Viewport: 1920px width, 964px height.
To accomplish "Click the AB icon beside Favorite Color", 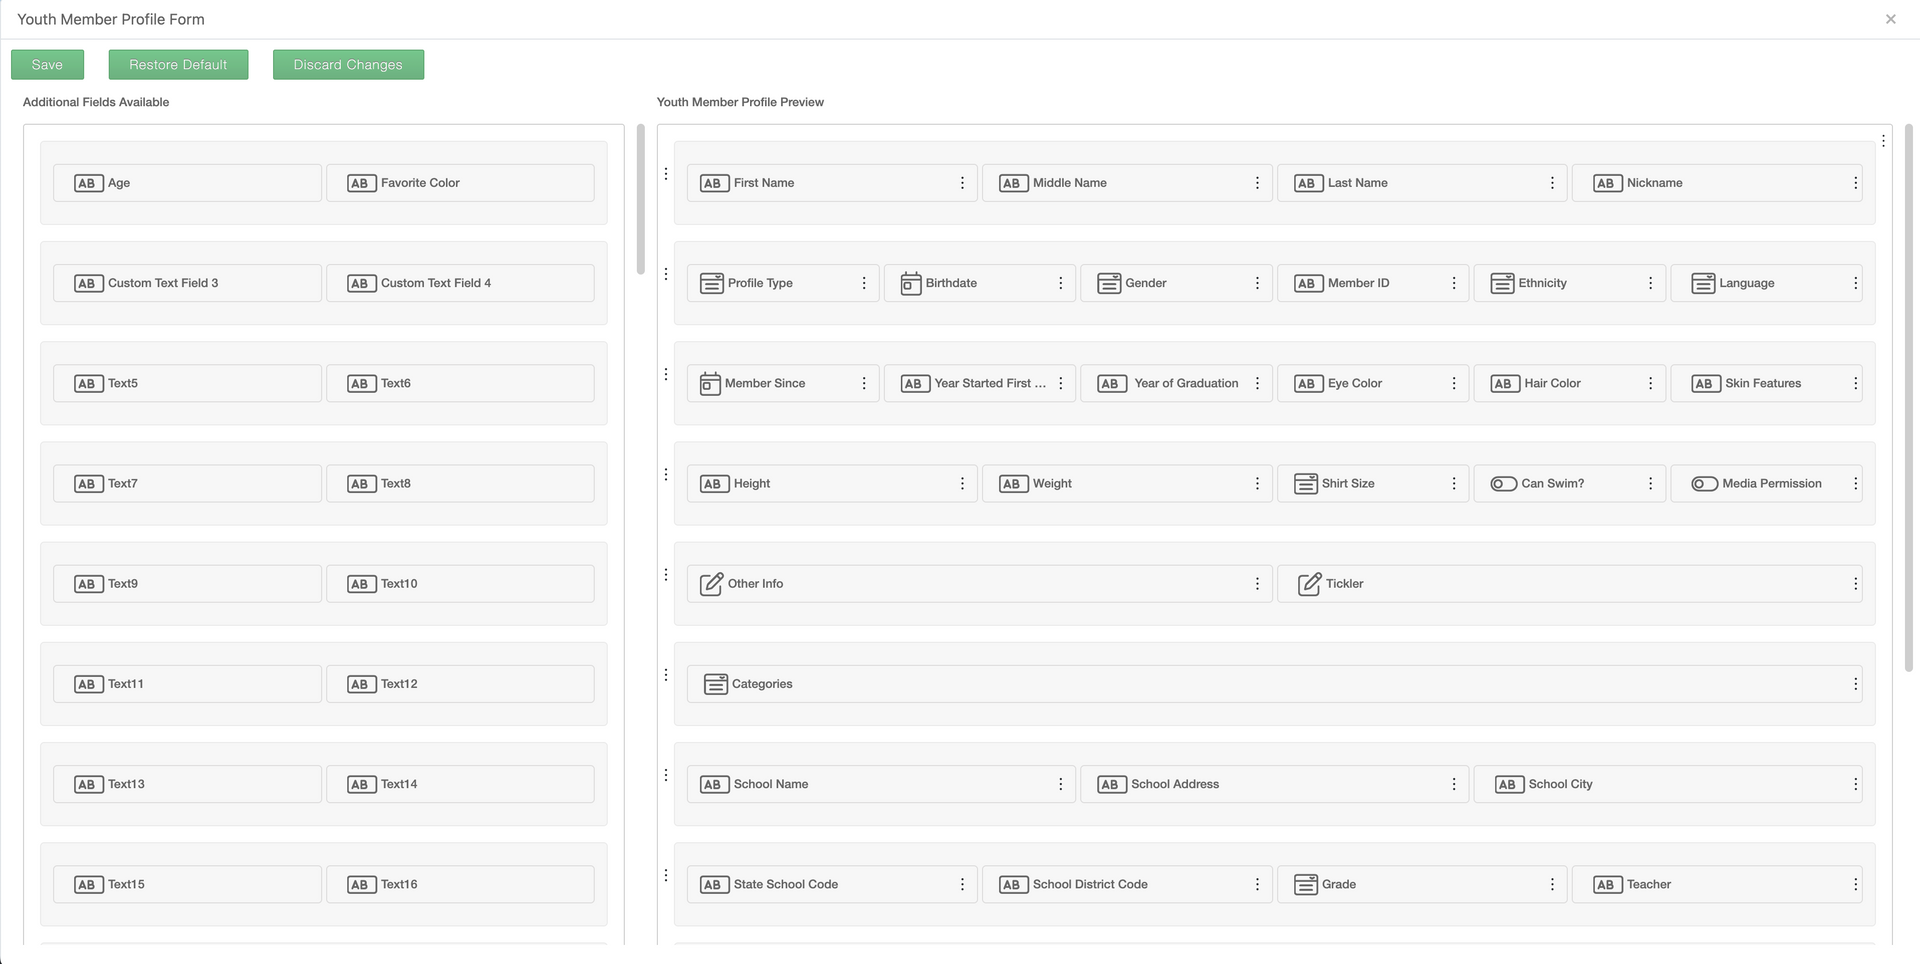I will pyautogui.click(x=361, y=183).
